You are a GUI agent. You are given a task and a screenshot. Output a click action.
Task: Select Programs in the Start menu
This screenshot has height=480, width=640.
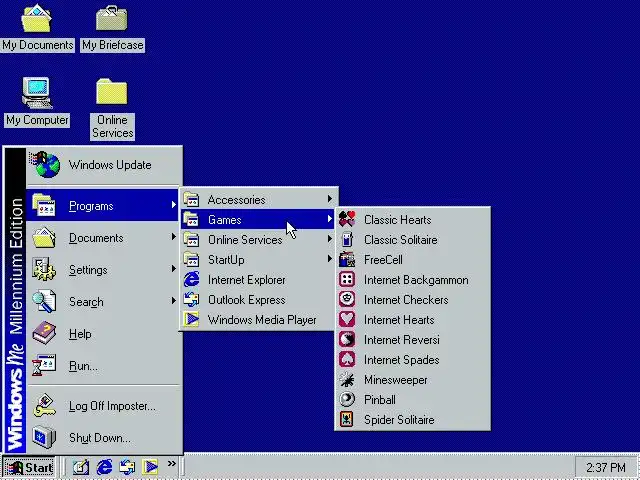click(x=102, y=205)
